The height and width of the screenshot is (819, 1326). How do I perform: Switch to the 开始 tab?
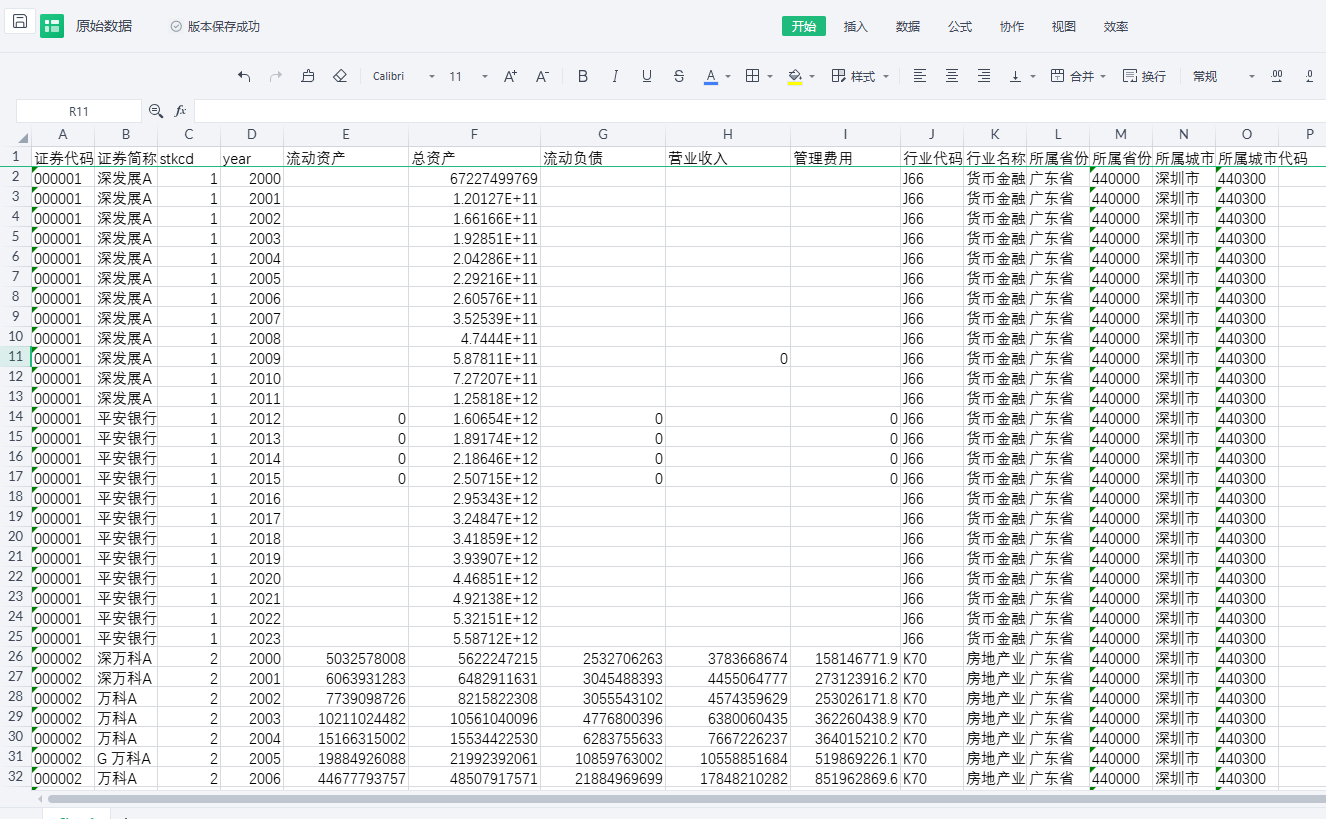tap(804, 26)
